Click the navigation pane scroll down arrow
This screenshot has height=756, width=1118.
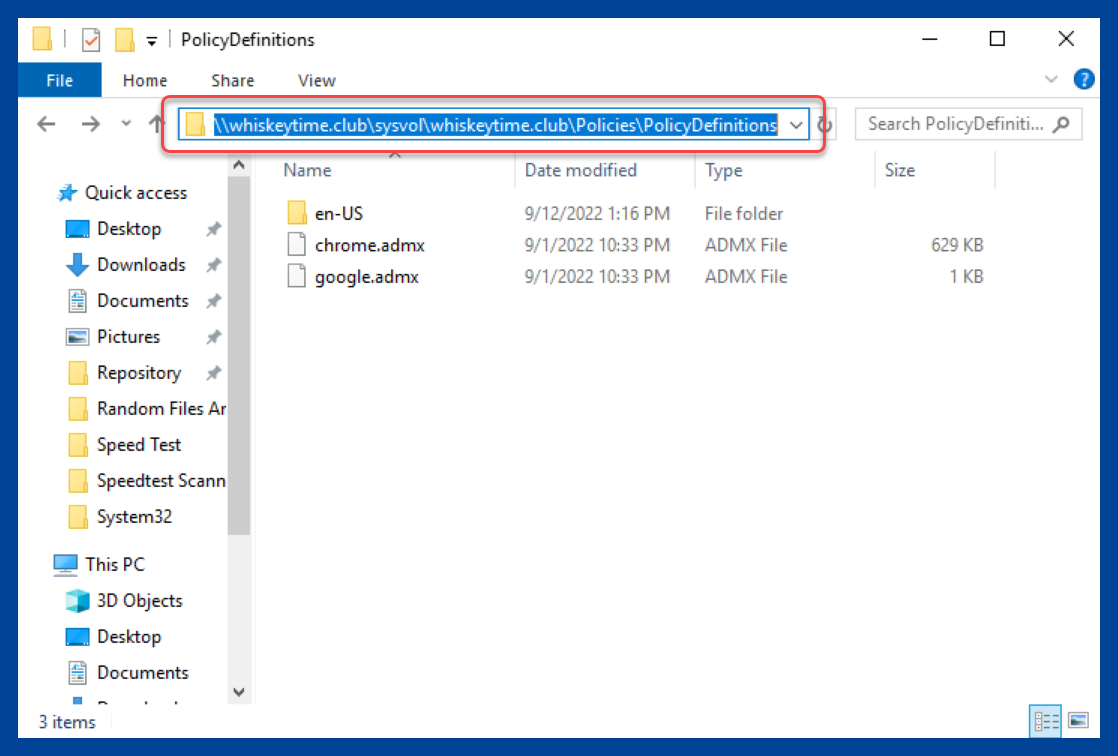[x=239, y=693]
